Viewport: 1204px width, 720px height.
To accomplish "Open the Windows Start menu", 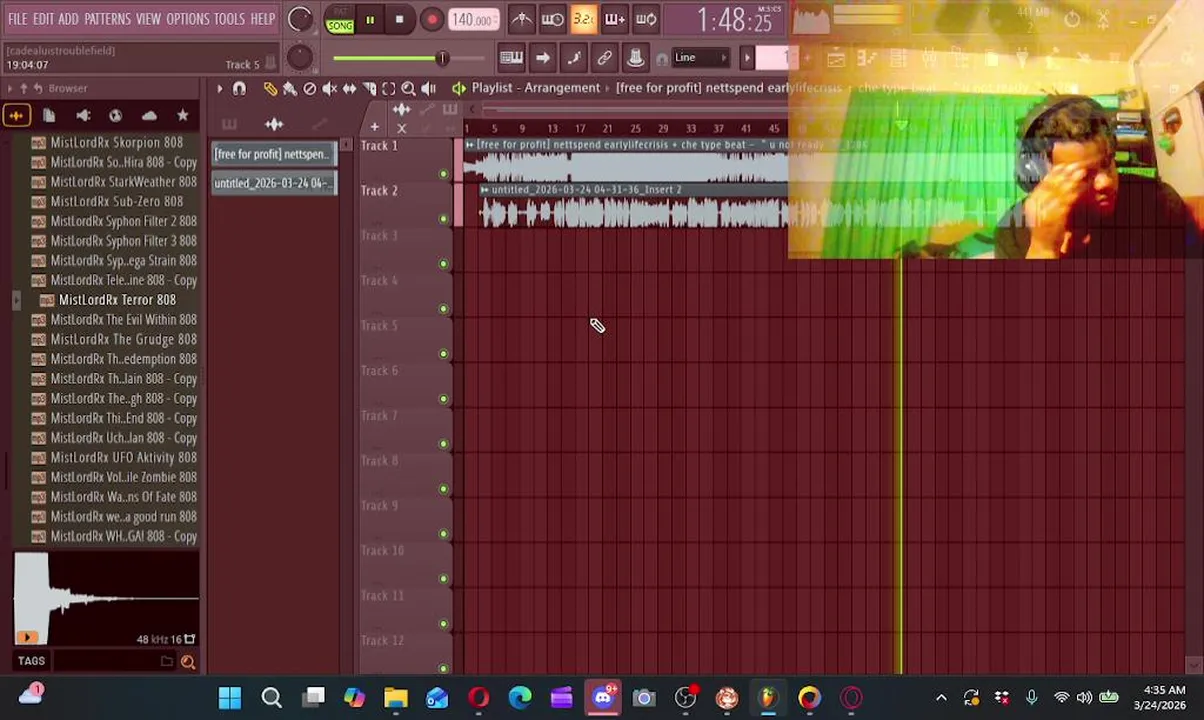I will click(230, 697).
